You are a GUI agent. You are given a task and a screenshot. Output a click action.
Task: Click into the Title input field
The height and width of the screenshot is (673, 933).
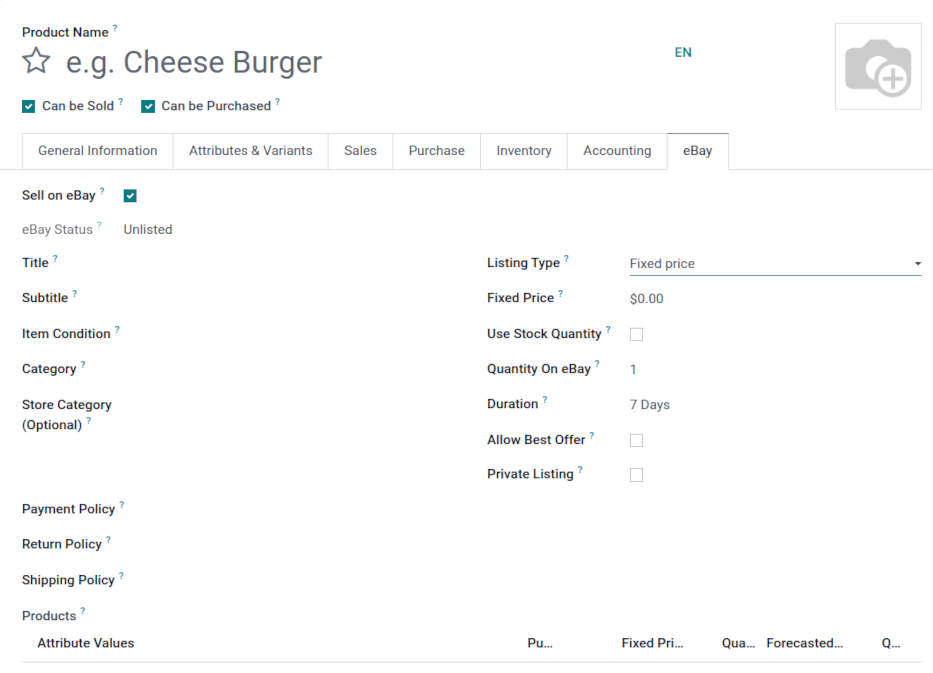point(250,262)
